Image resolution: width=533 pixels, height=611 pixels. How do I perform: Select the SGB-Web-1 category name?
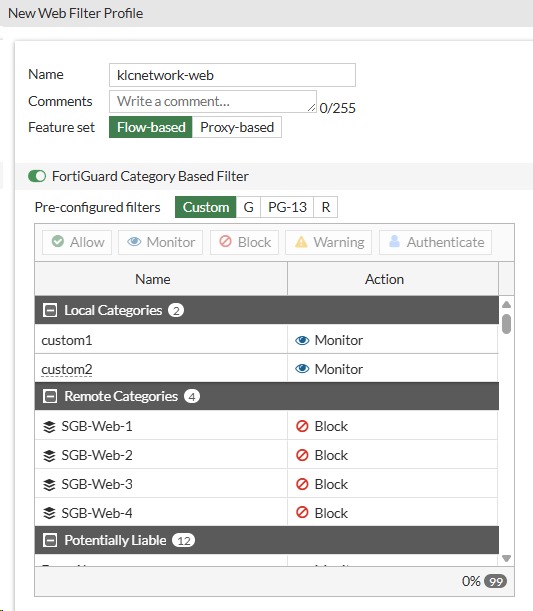97,426
